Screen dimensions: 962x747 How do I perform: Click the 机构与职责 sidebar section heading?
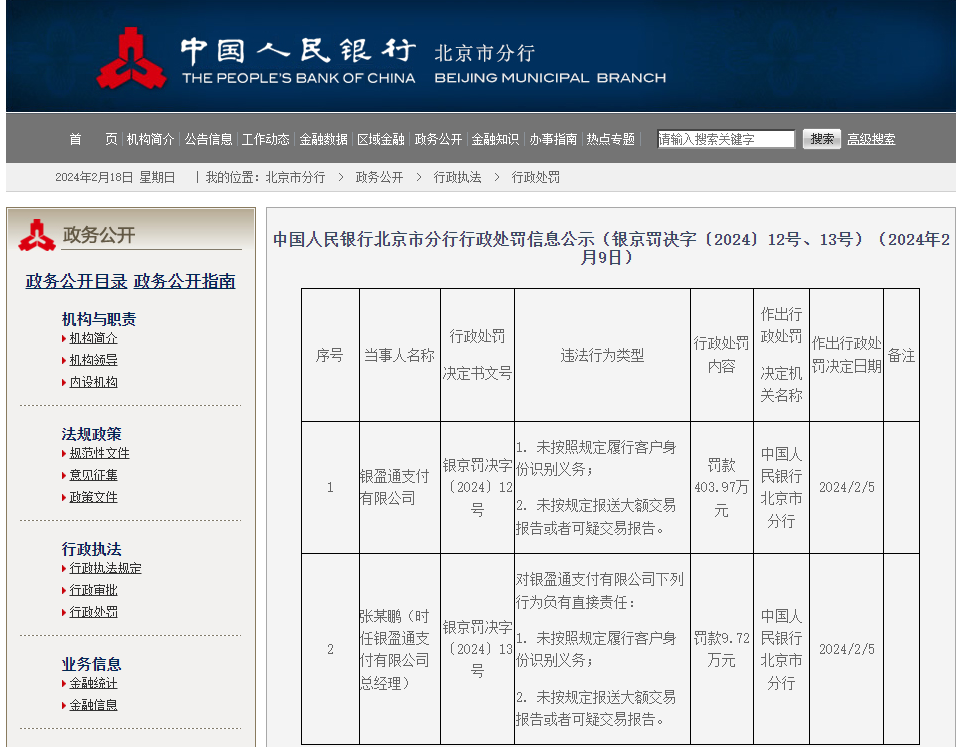99,319
